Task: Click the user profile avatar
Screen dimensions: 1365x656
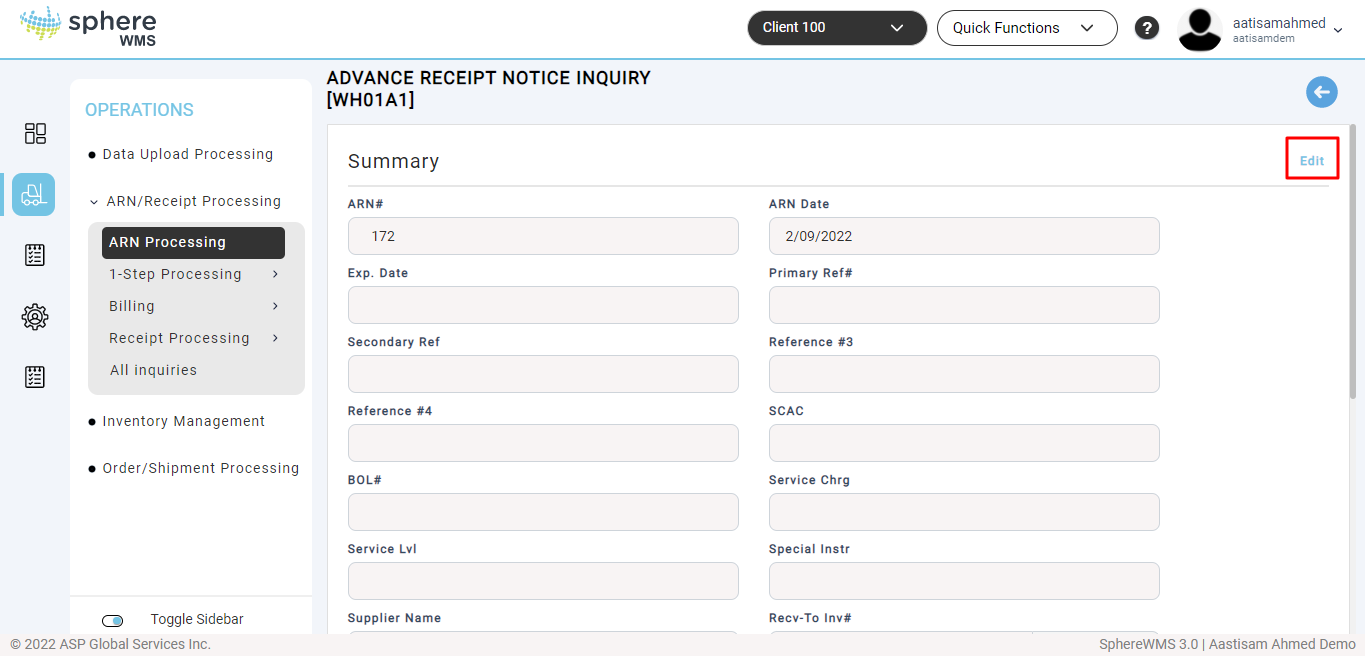Action: click(1200, 29)
